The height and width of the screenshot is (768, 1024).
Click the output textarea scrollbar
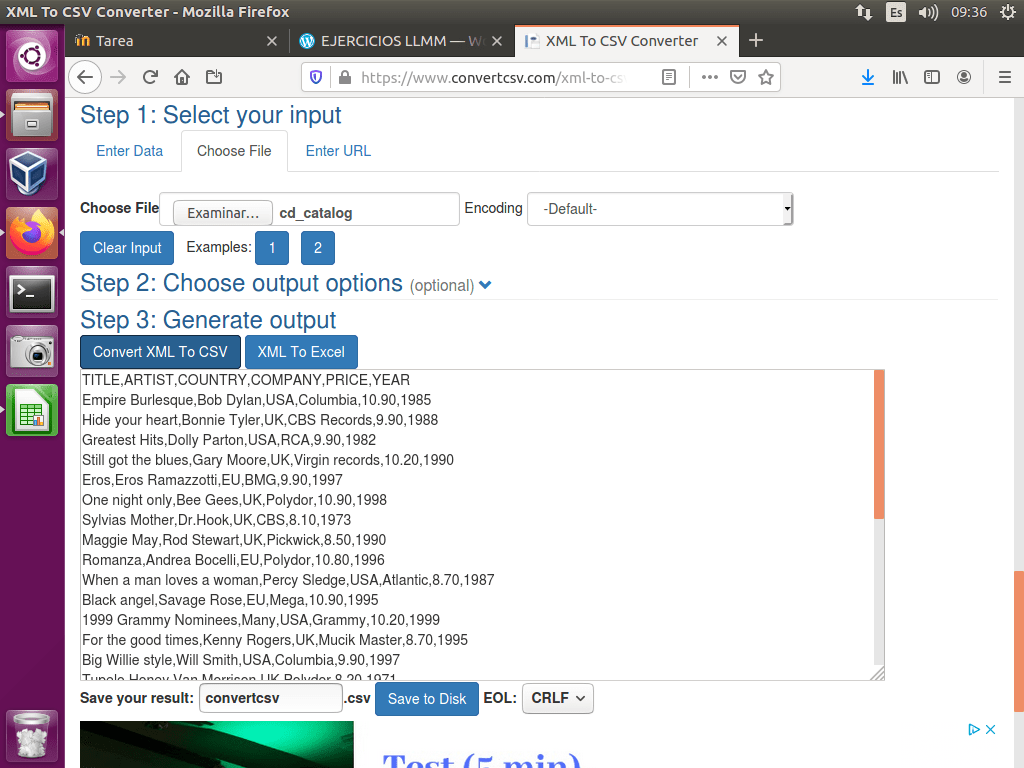coord(879,445)
